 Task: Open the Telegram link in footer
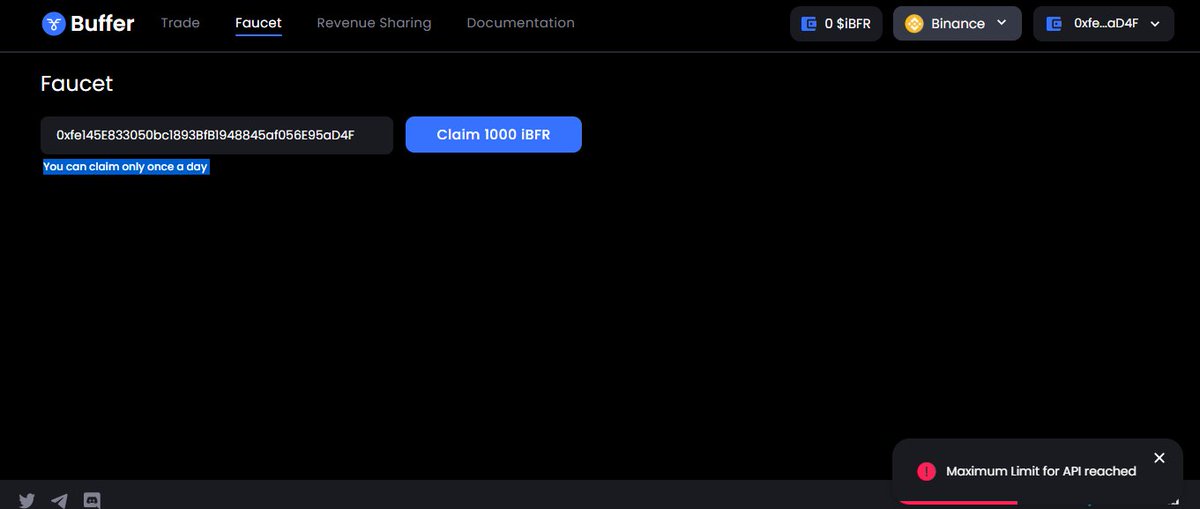point(59,500)
